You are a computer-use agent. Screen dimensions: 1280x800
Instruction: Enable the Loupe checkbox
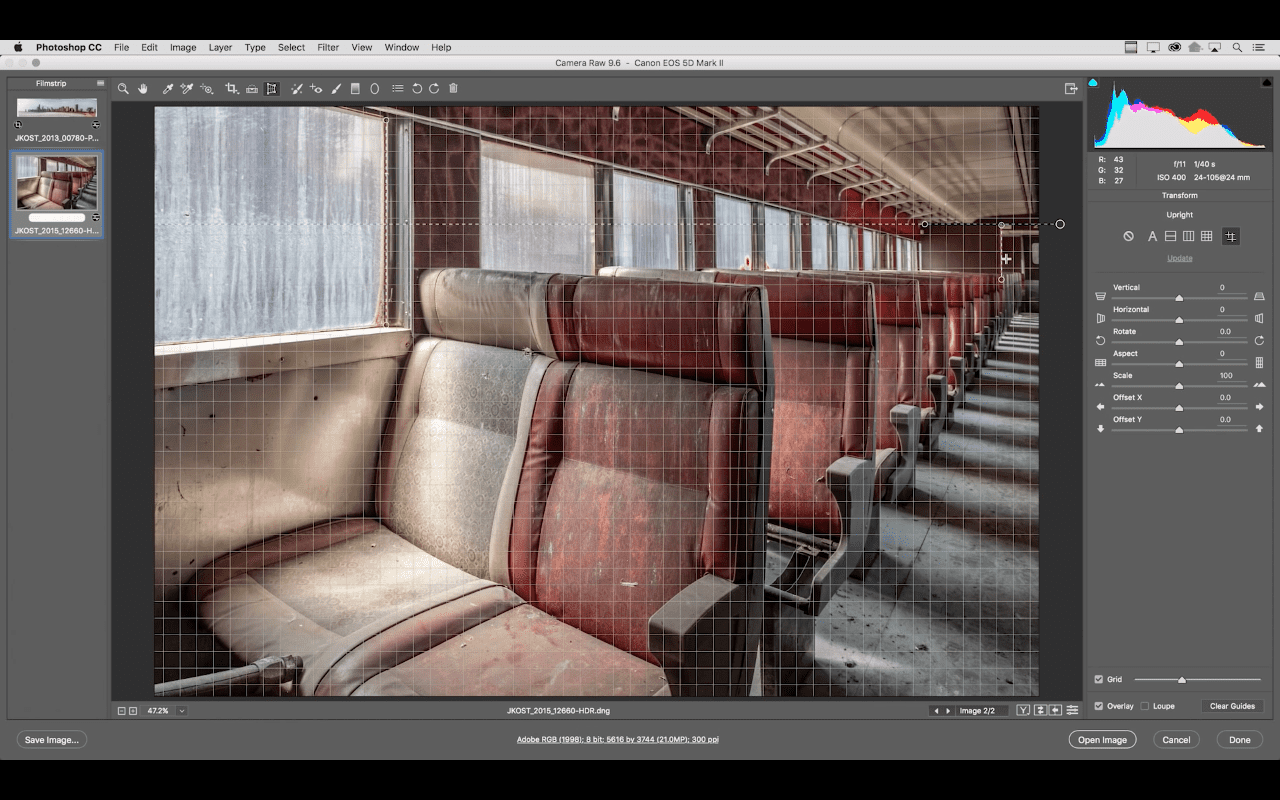pyautogui.click(x=1145, y=706)
